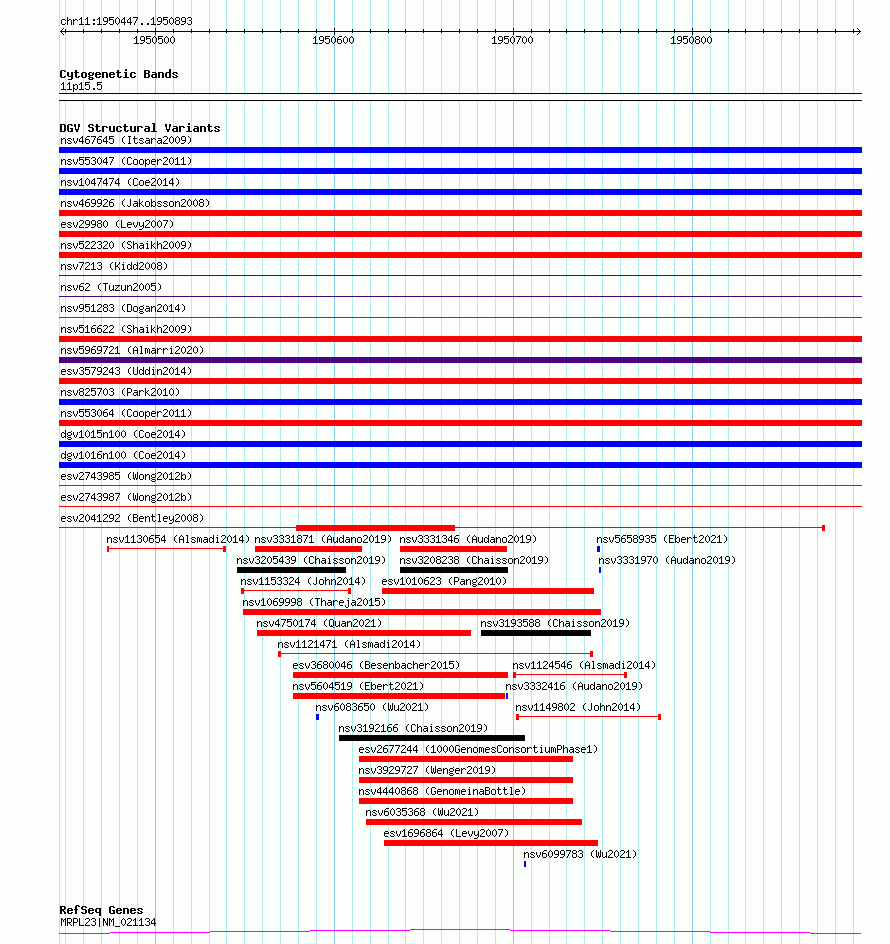Click esv2677244 (1000GenomesConsortiumPhase1) label
890x944 pixels.
(478, 750)
